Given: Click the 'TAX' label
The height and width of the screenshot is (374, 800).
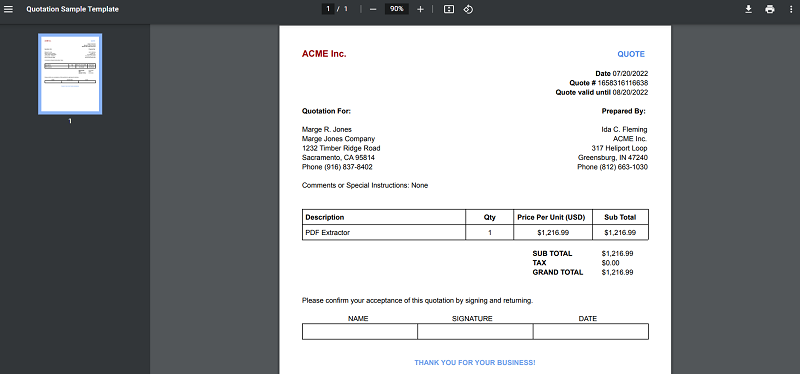Looking at the screenshot, I should pos(539,263).
